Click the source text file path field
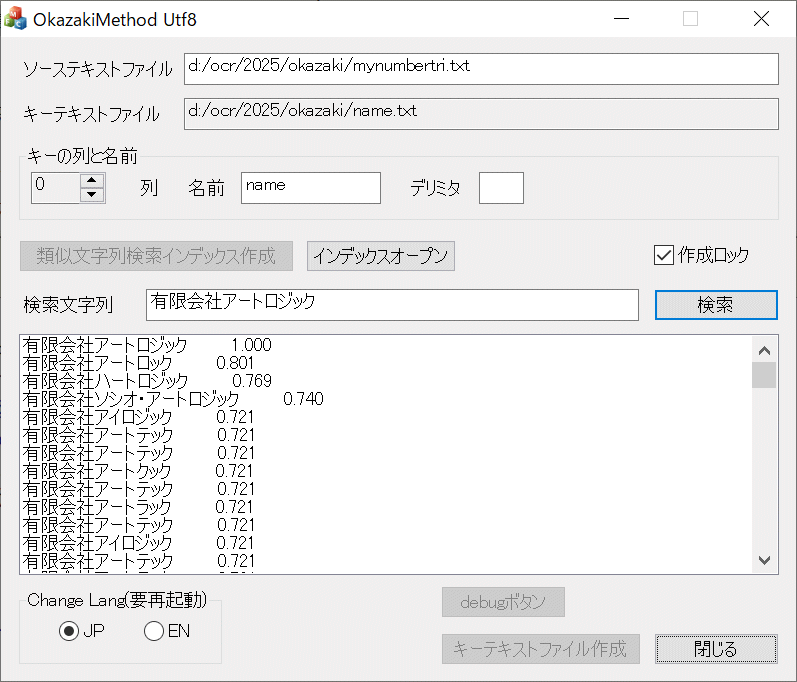This screenshot has width=797, height=682. [x=481, y=69]
